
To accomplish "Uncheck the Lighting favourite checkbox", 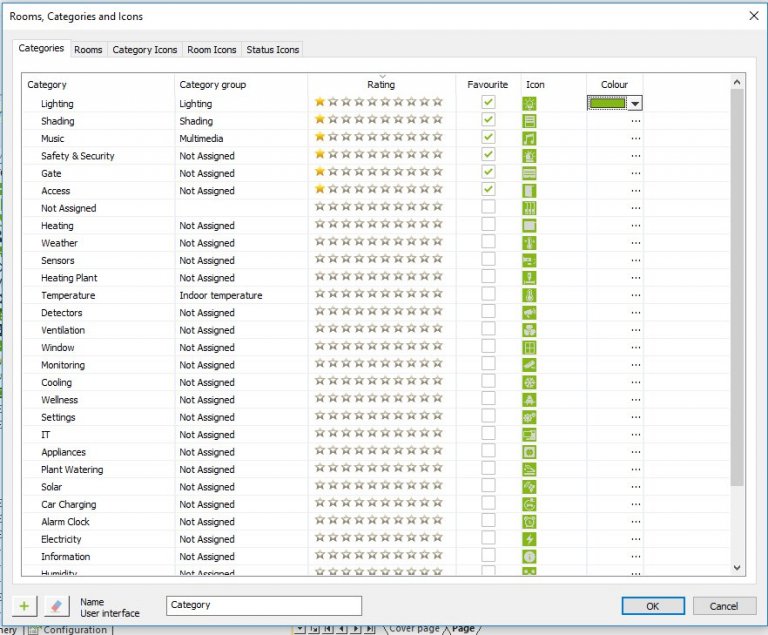I will (x=488, y=103).
